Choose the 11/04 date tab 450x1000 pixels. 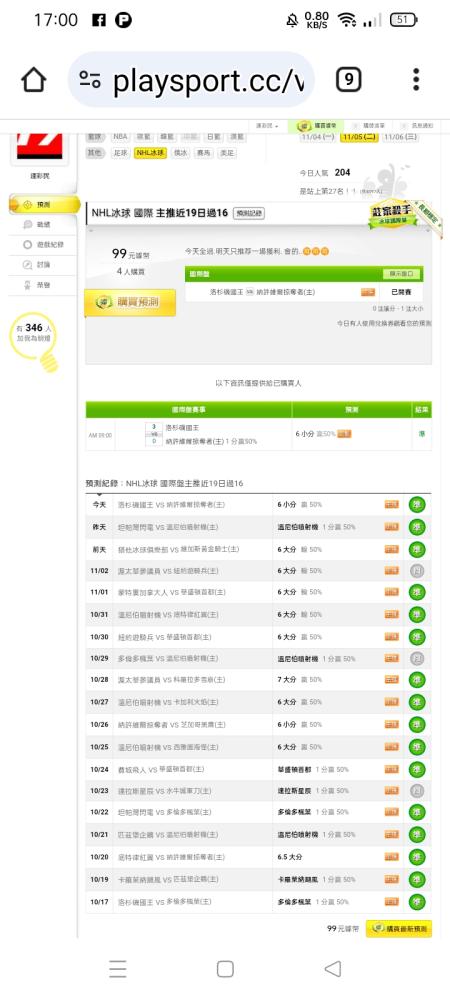click(x=317, y=136)
